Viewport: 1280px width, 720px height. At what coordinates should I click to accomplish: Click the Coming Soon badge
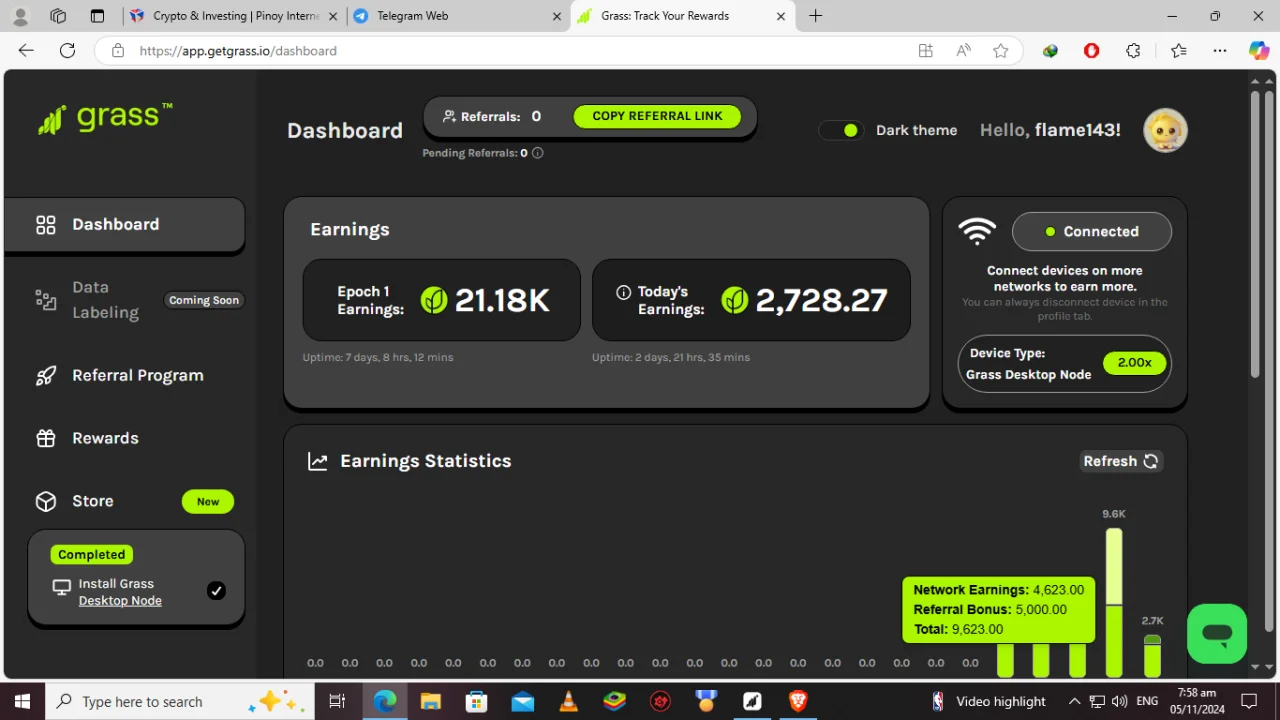tap(204, 300)
